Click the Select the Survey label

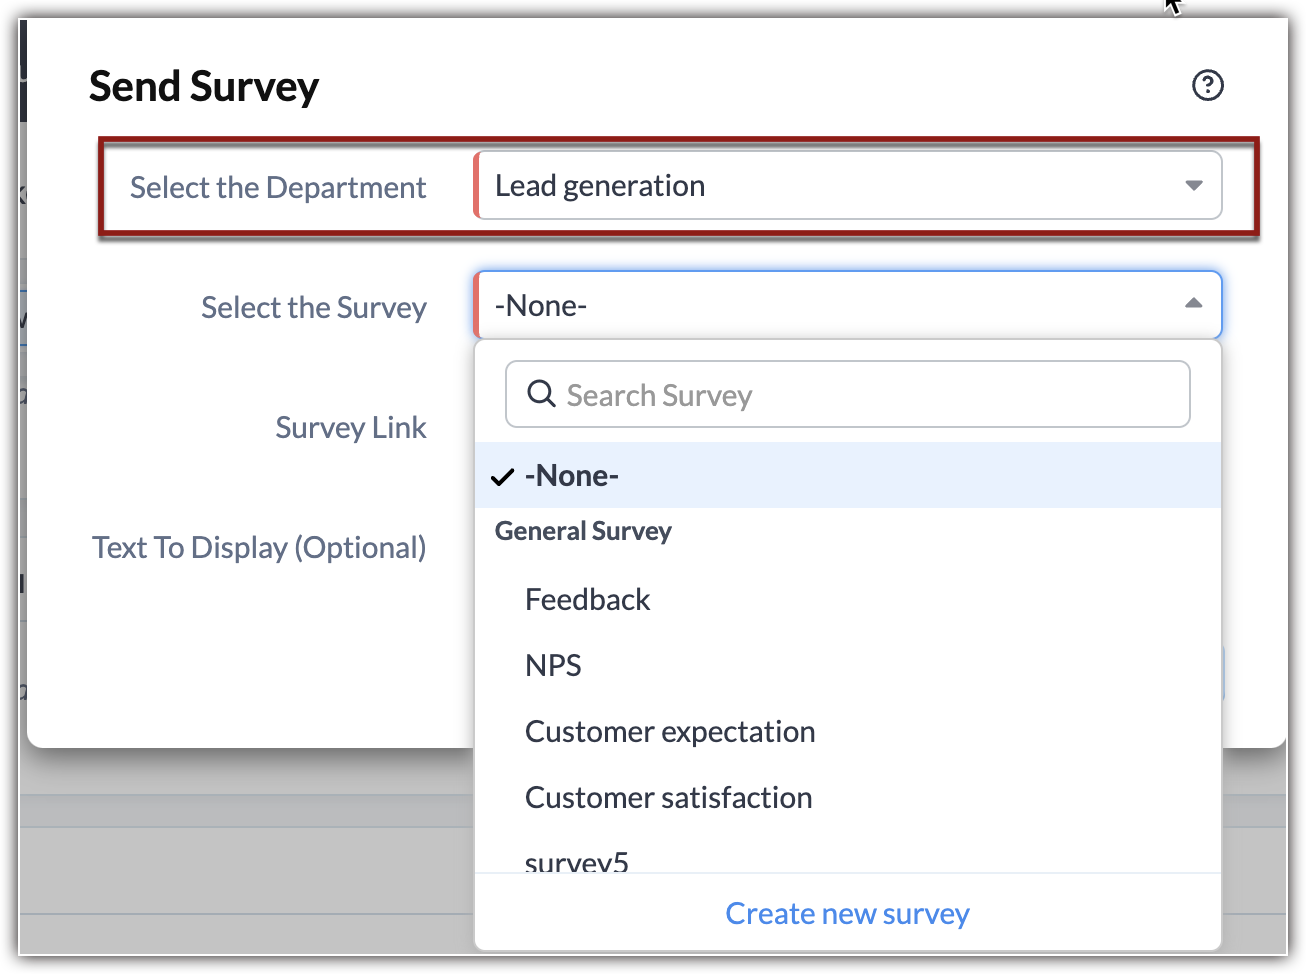[314, 308]
